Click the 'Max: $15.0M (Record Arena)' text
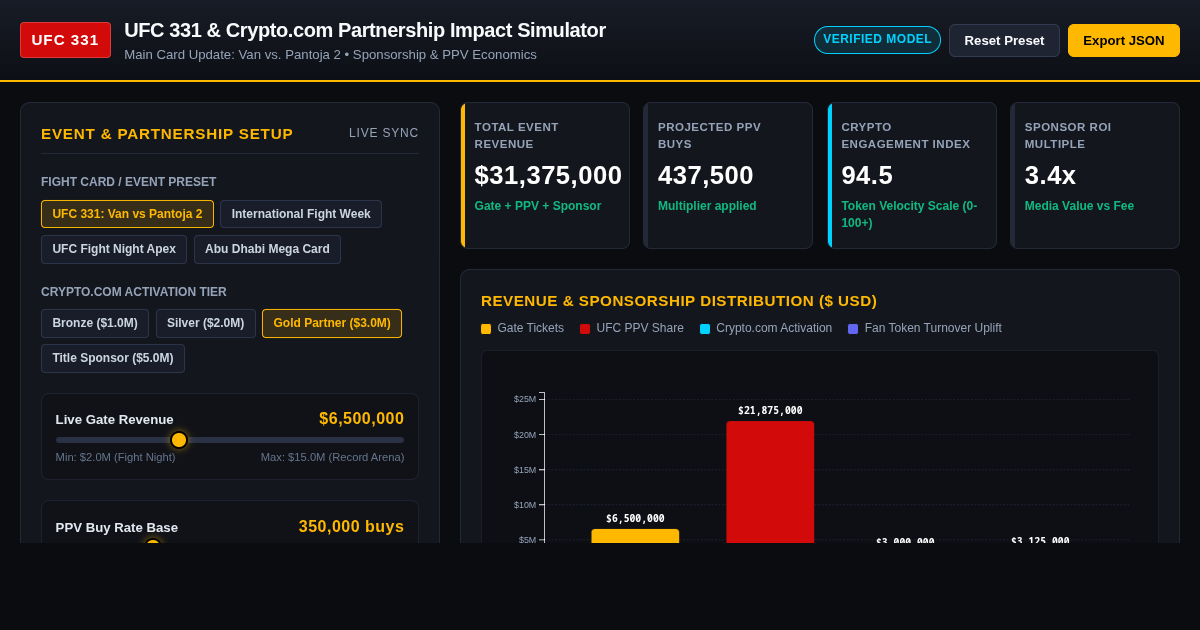Viewport: 1200px width, 630px height. tap(333, 457)
